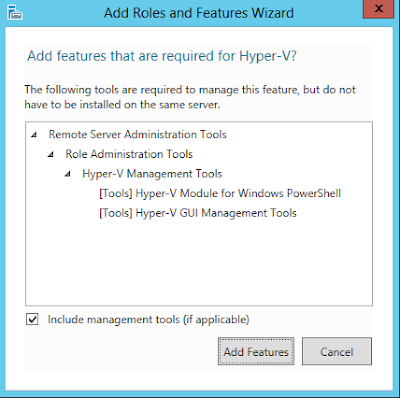Uncheck Include management tools checkbox
Screen dimensions: 400x398
[32, 319]
